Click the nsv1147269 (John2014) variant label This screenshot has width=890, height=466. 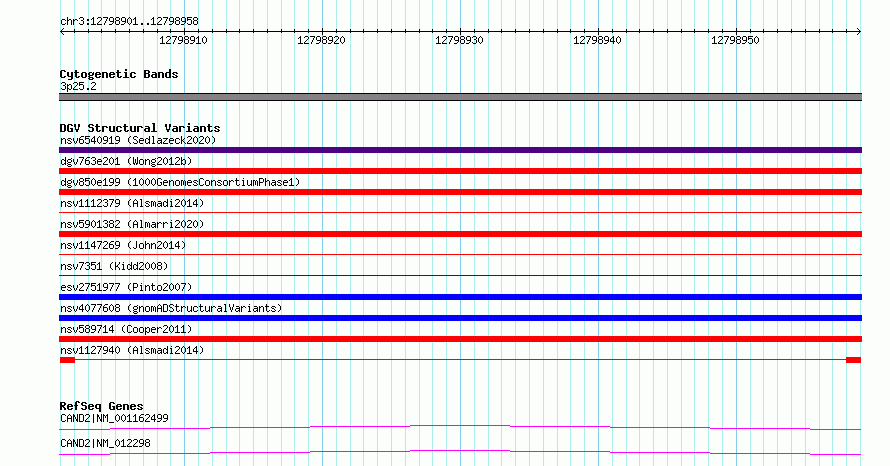coord(123,245)
